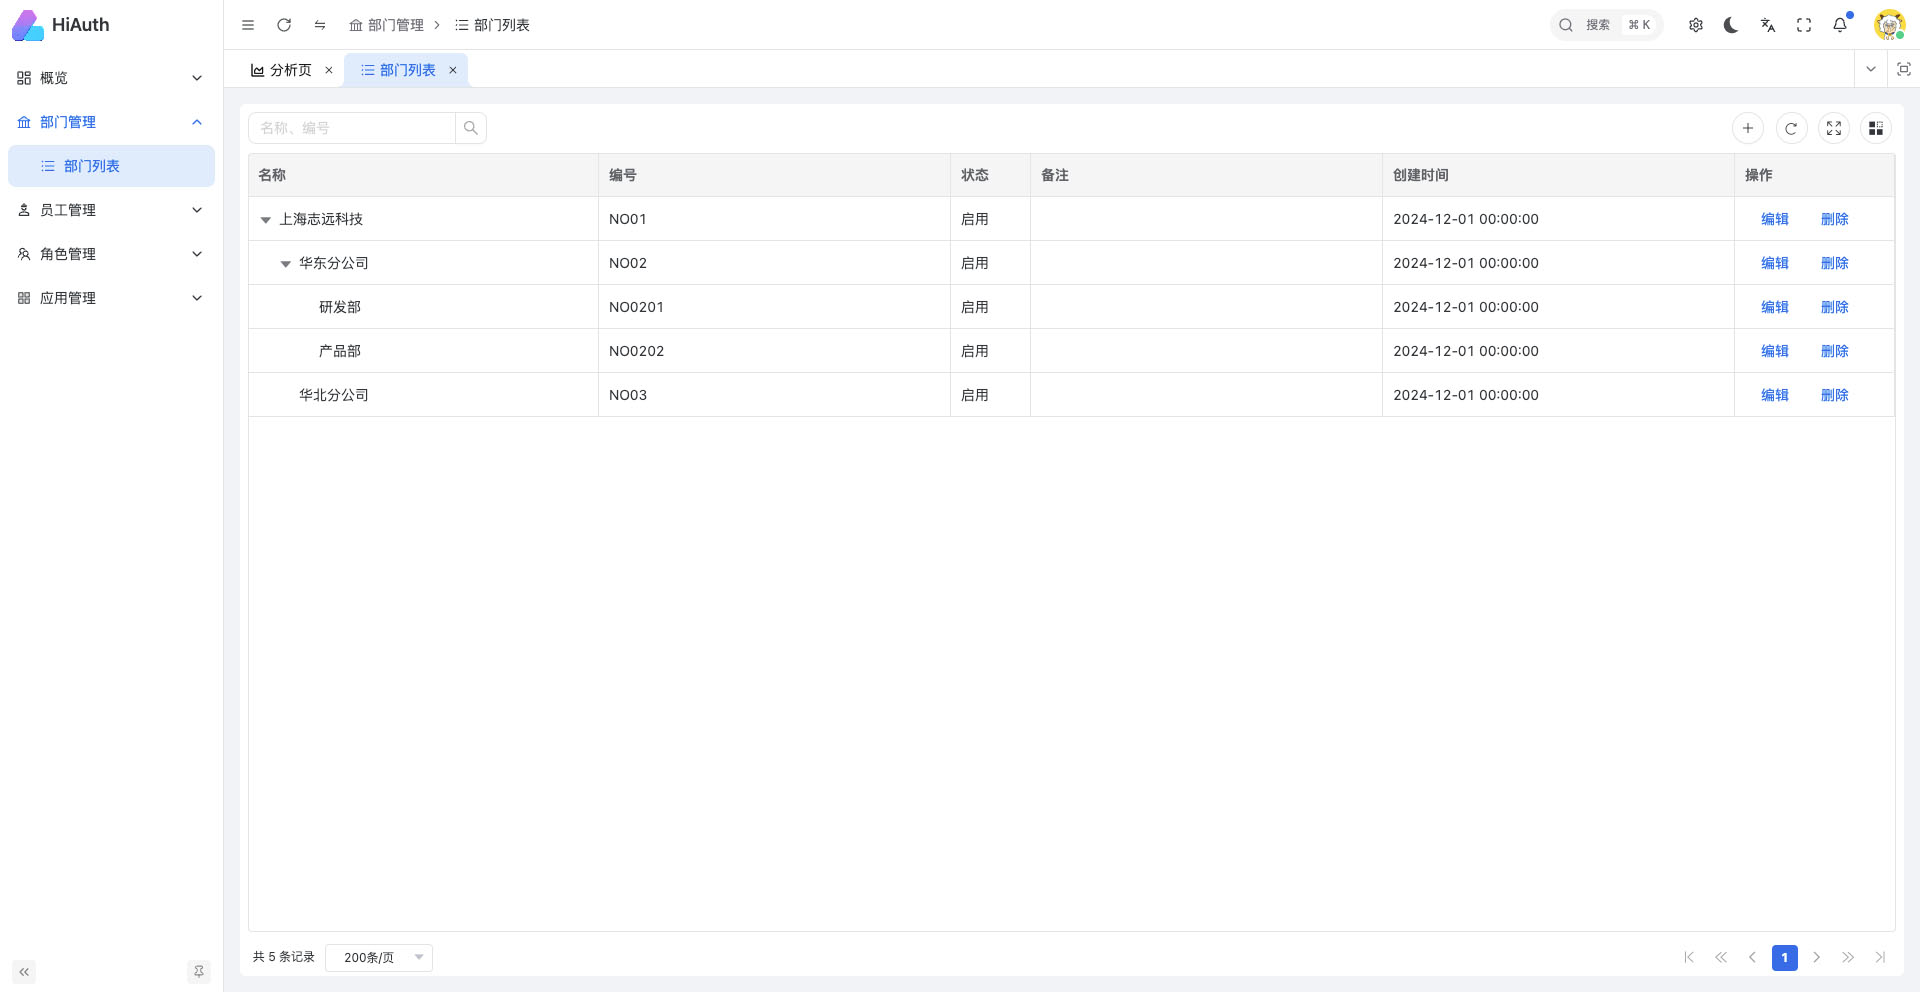This screenshot has width=1920, height=992.
Task: Click the 名称、编号 search input field
Action: click(352, 128)
